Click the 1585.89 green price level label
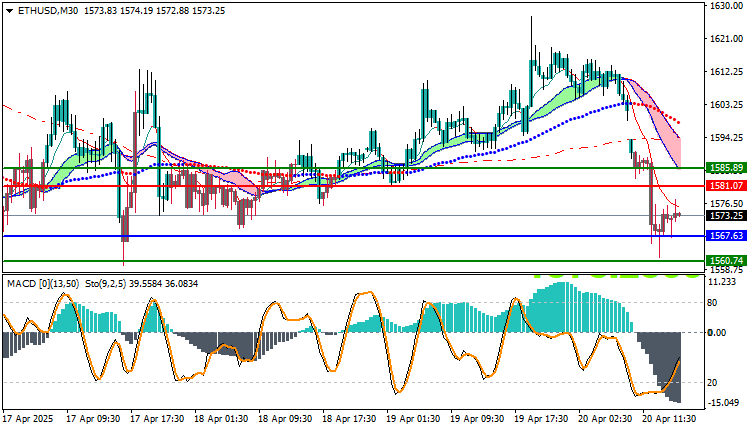This screenshot has height=430, width=750. click(x=727, y=168)
